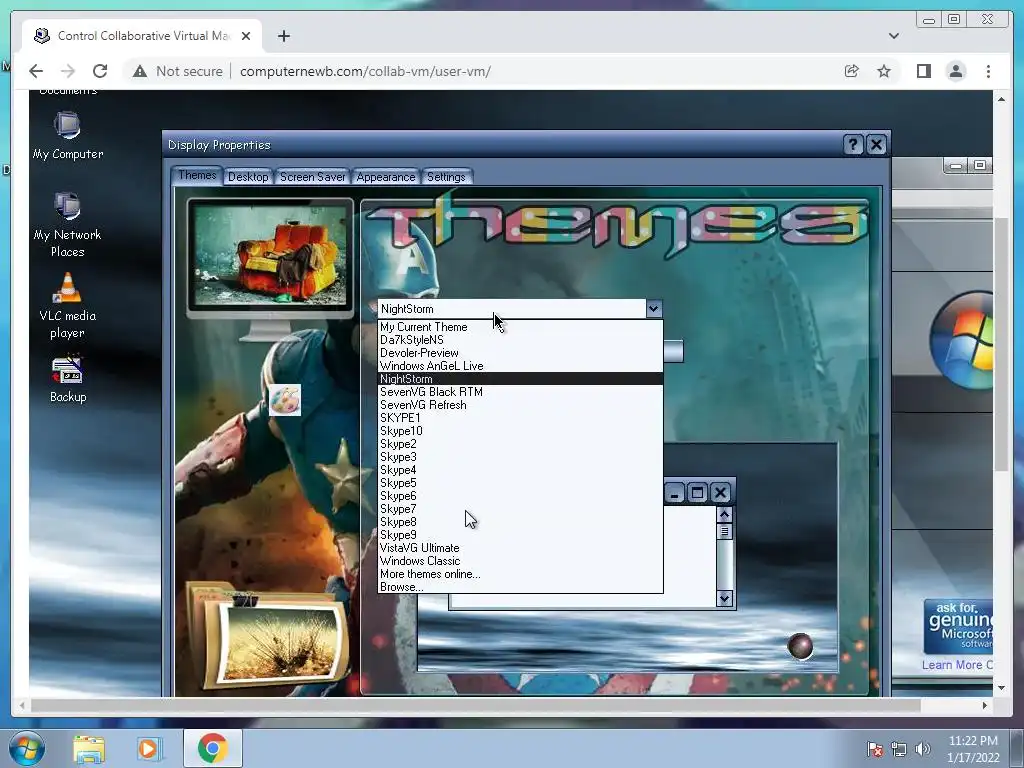Open File Explorer from taskbar
The image size is (1024, 768).
tap(89, 749)
